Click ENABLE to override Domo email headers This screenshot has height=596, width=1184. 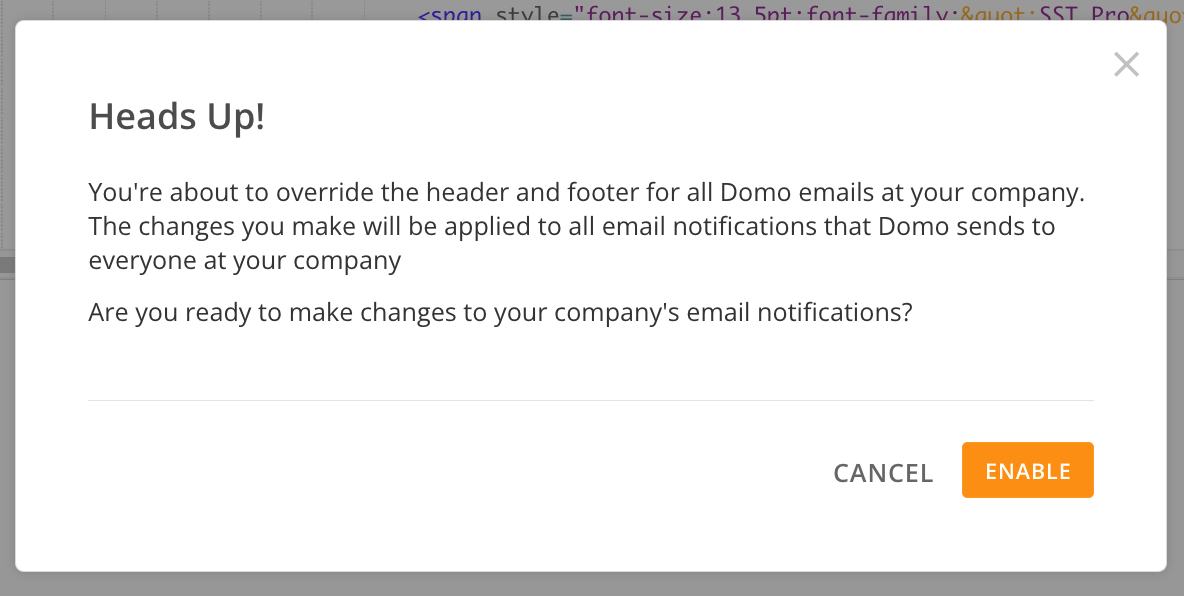pyautogui.click(x=1028, y=470)
